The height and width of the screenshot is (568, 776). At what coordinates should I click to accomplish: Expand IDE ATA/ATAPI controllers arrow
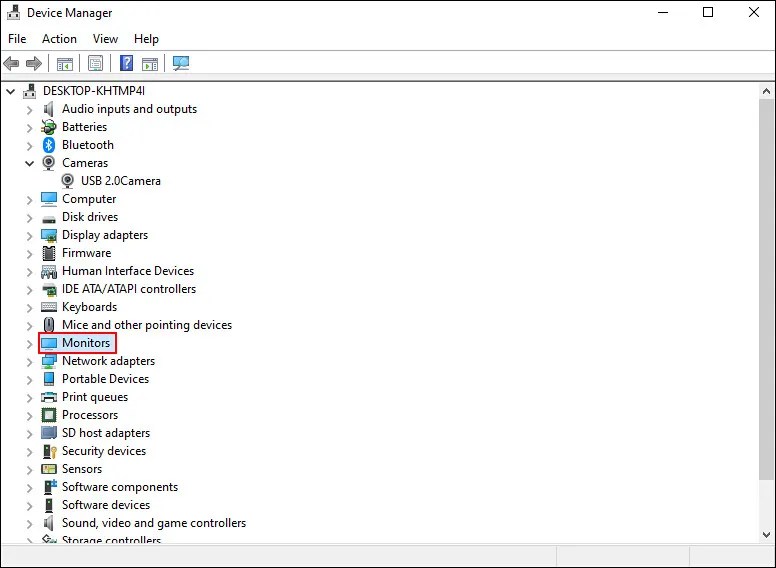coord(29,289)
